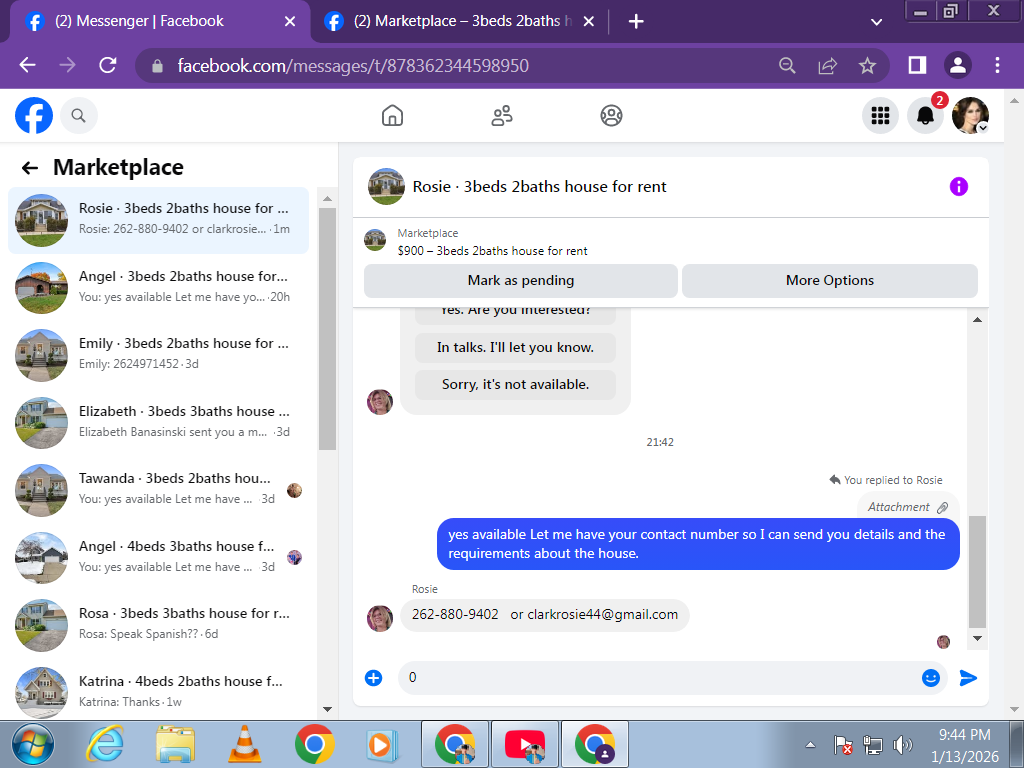Viewport: 1024px width, 768px height.
Task: Bookmark this page with the star icon
Action: tap(867, 65)
